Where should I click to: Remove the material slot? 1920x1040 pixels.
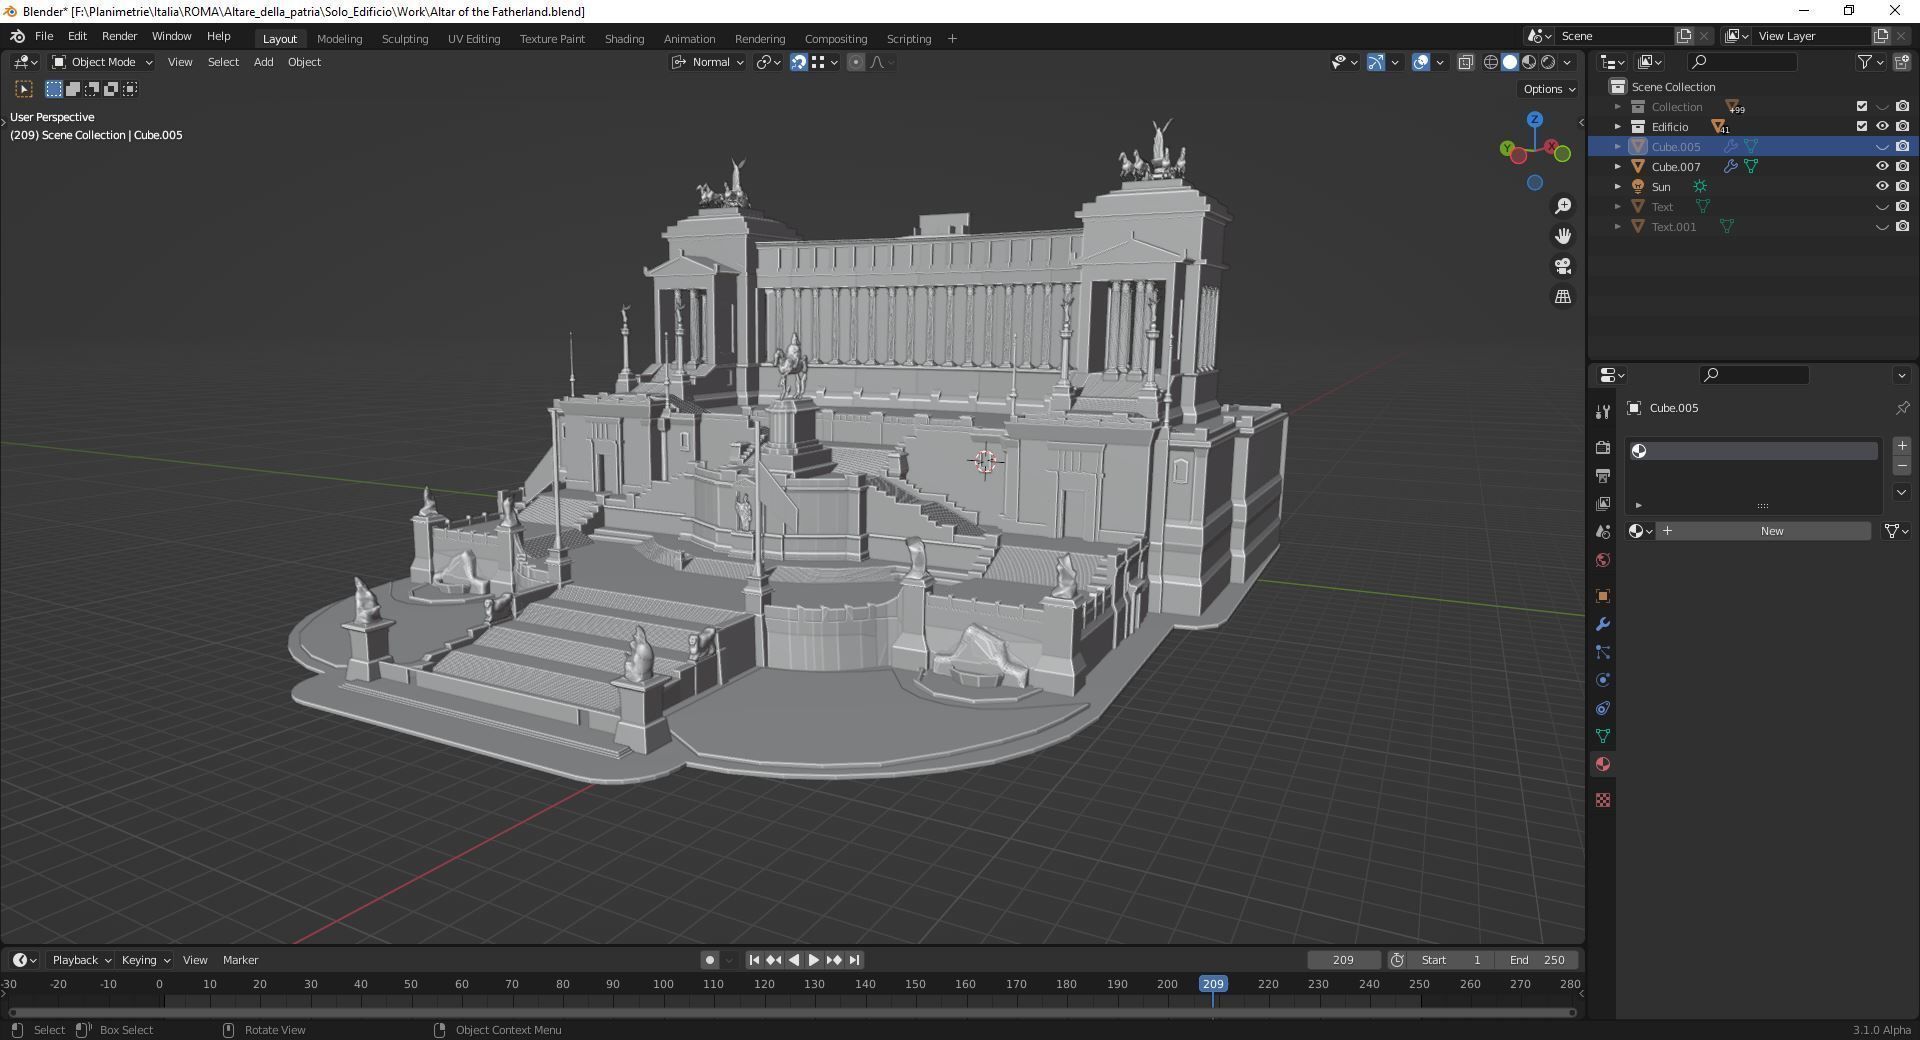pos(1902,466)
